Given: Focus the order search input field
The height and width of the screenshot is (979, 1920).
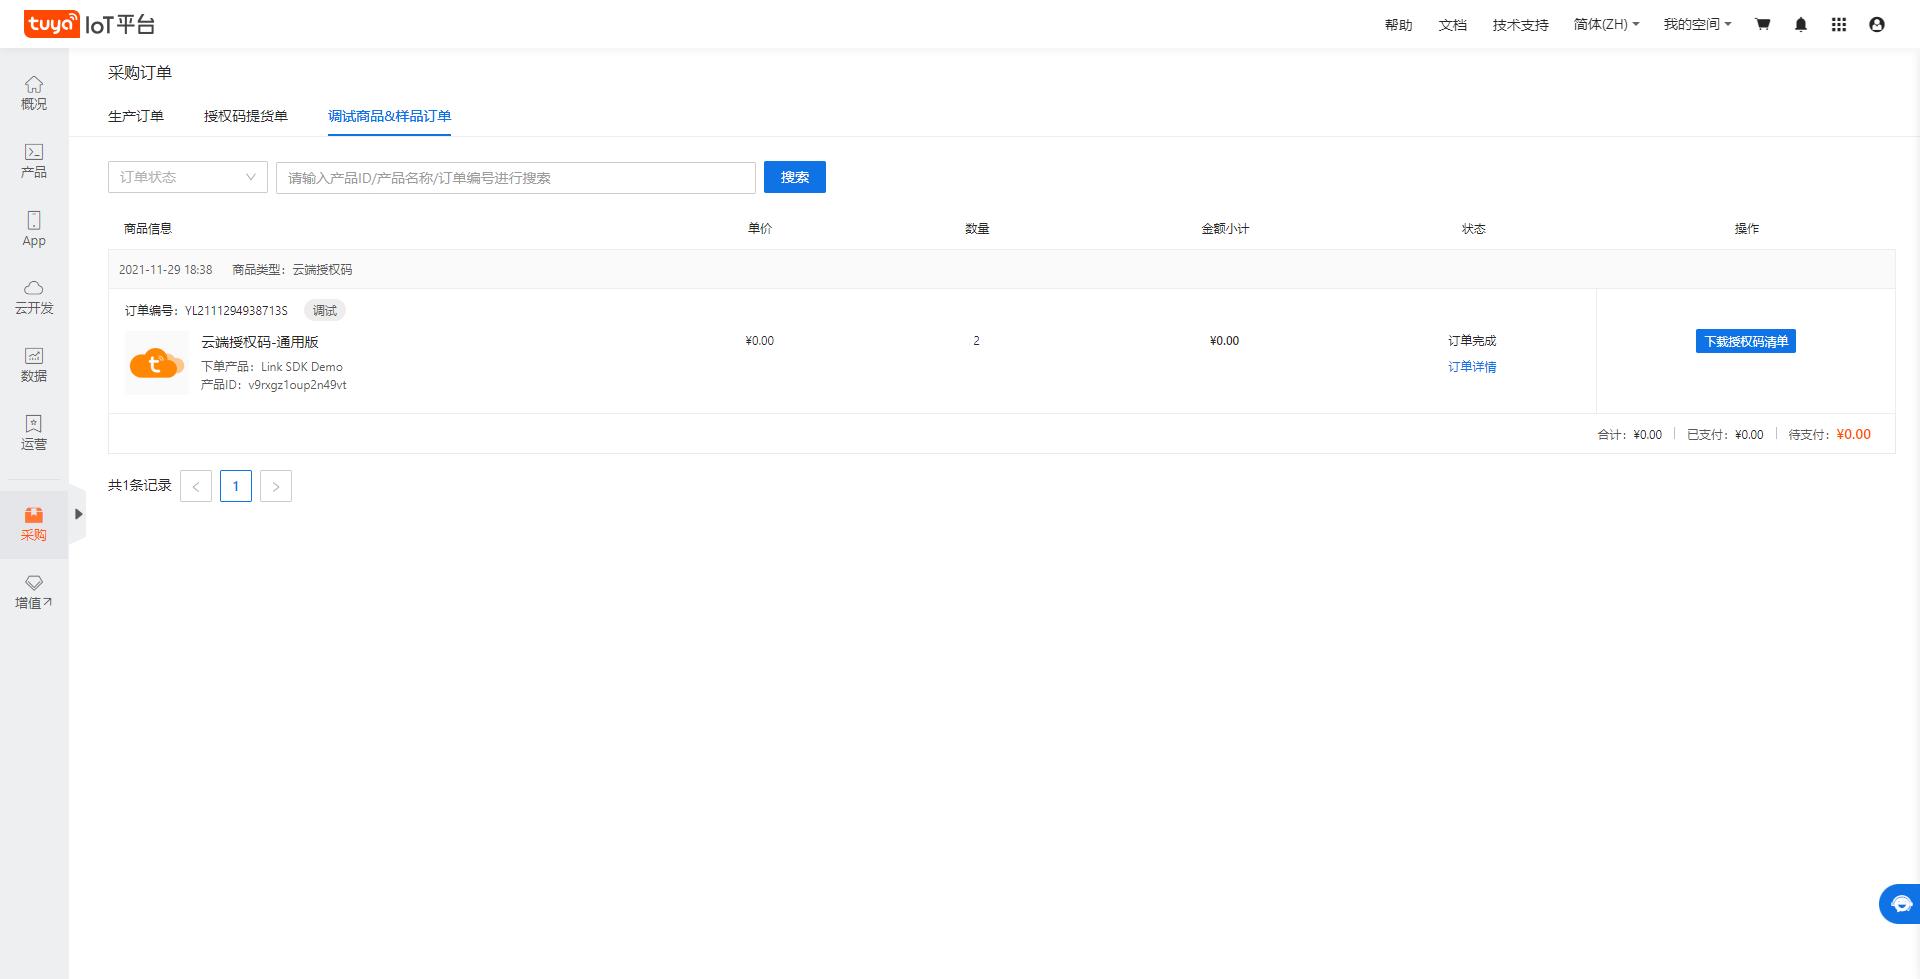Looking at the screenshot, I should (x=516, y=177).
